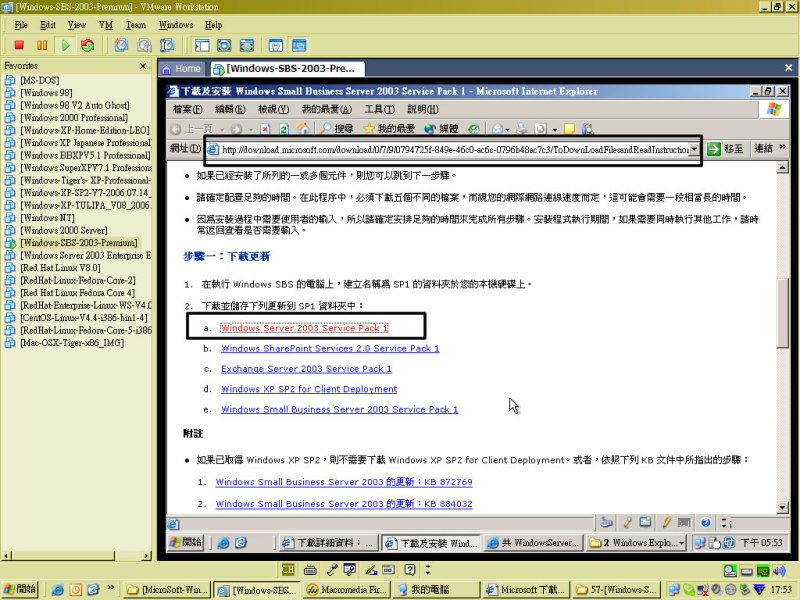Open IE Favorites star (我的最愛) button
The image size is (800, 600).
389,129
